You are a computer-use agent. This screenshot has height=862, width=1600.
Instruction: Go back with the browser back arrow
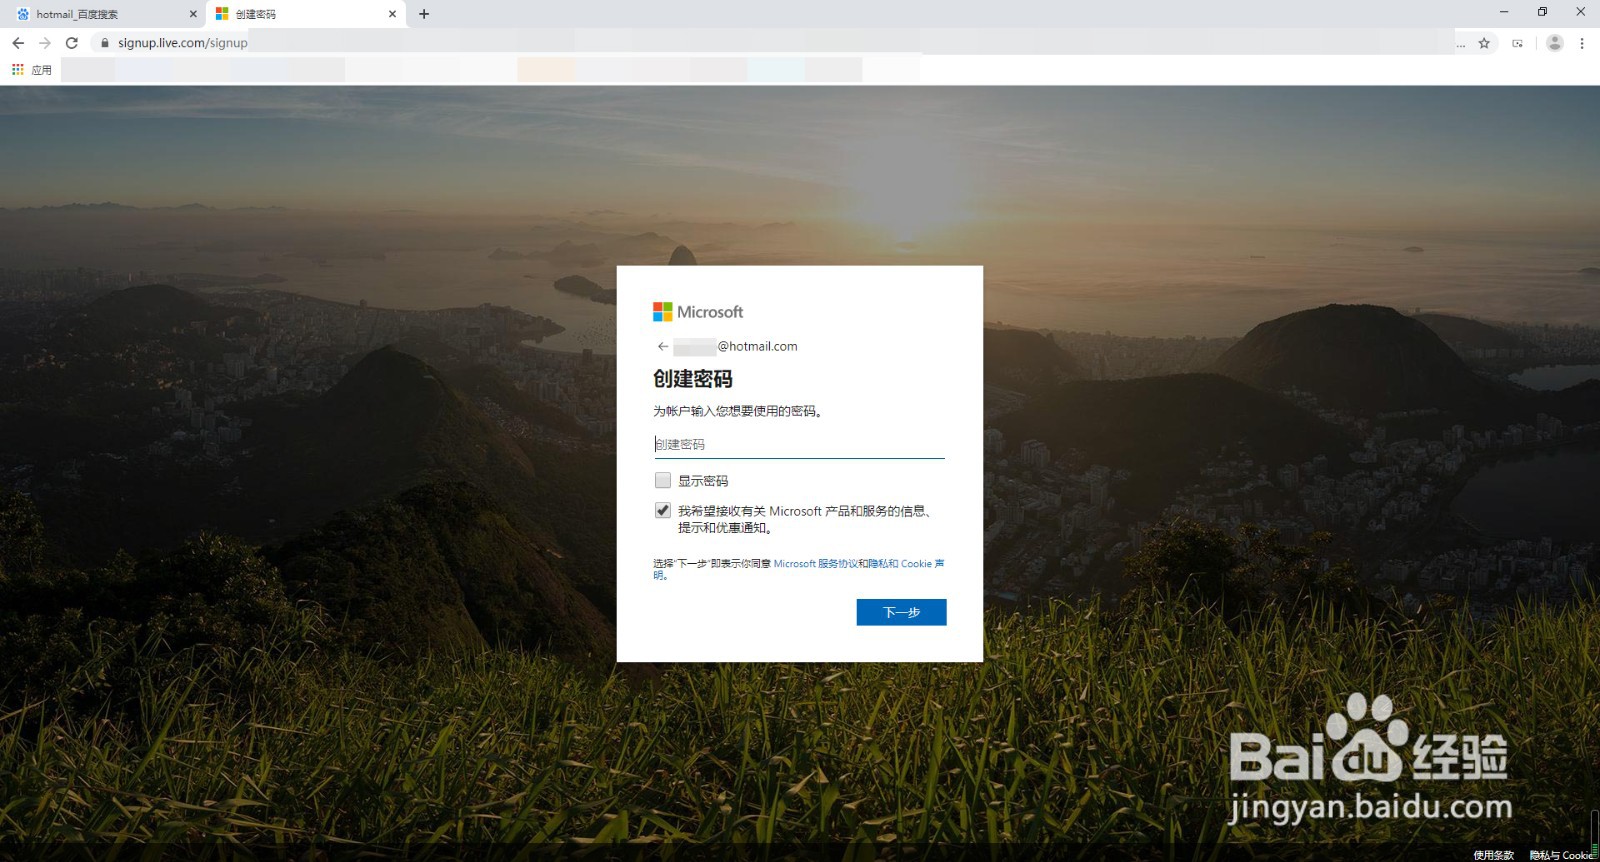point(18,43)
